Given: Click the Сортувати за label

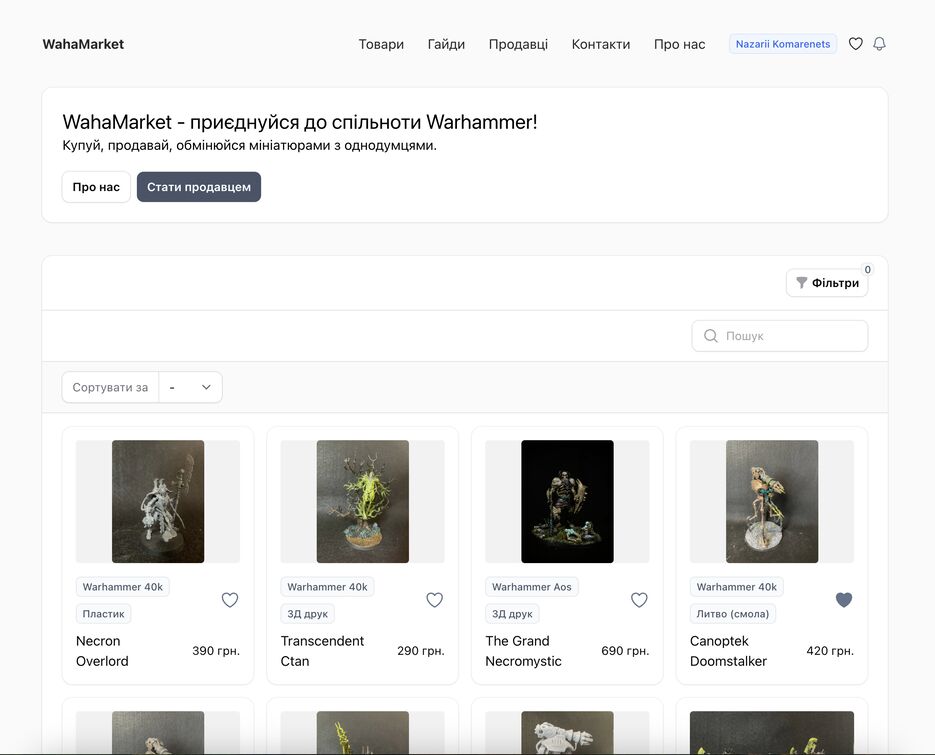Looking at the screenshot, I should point(110,387).
